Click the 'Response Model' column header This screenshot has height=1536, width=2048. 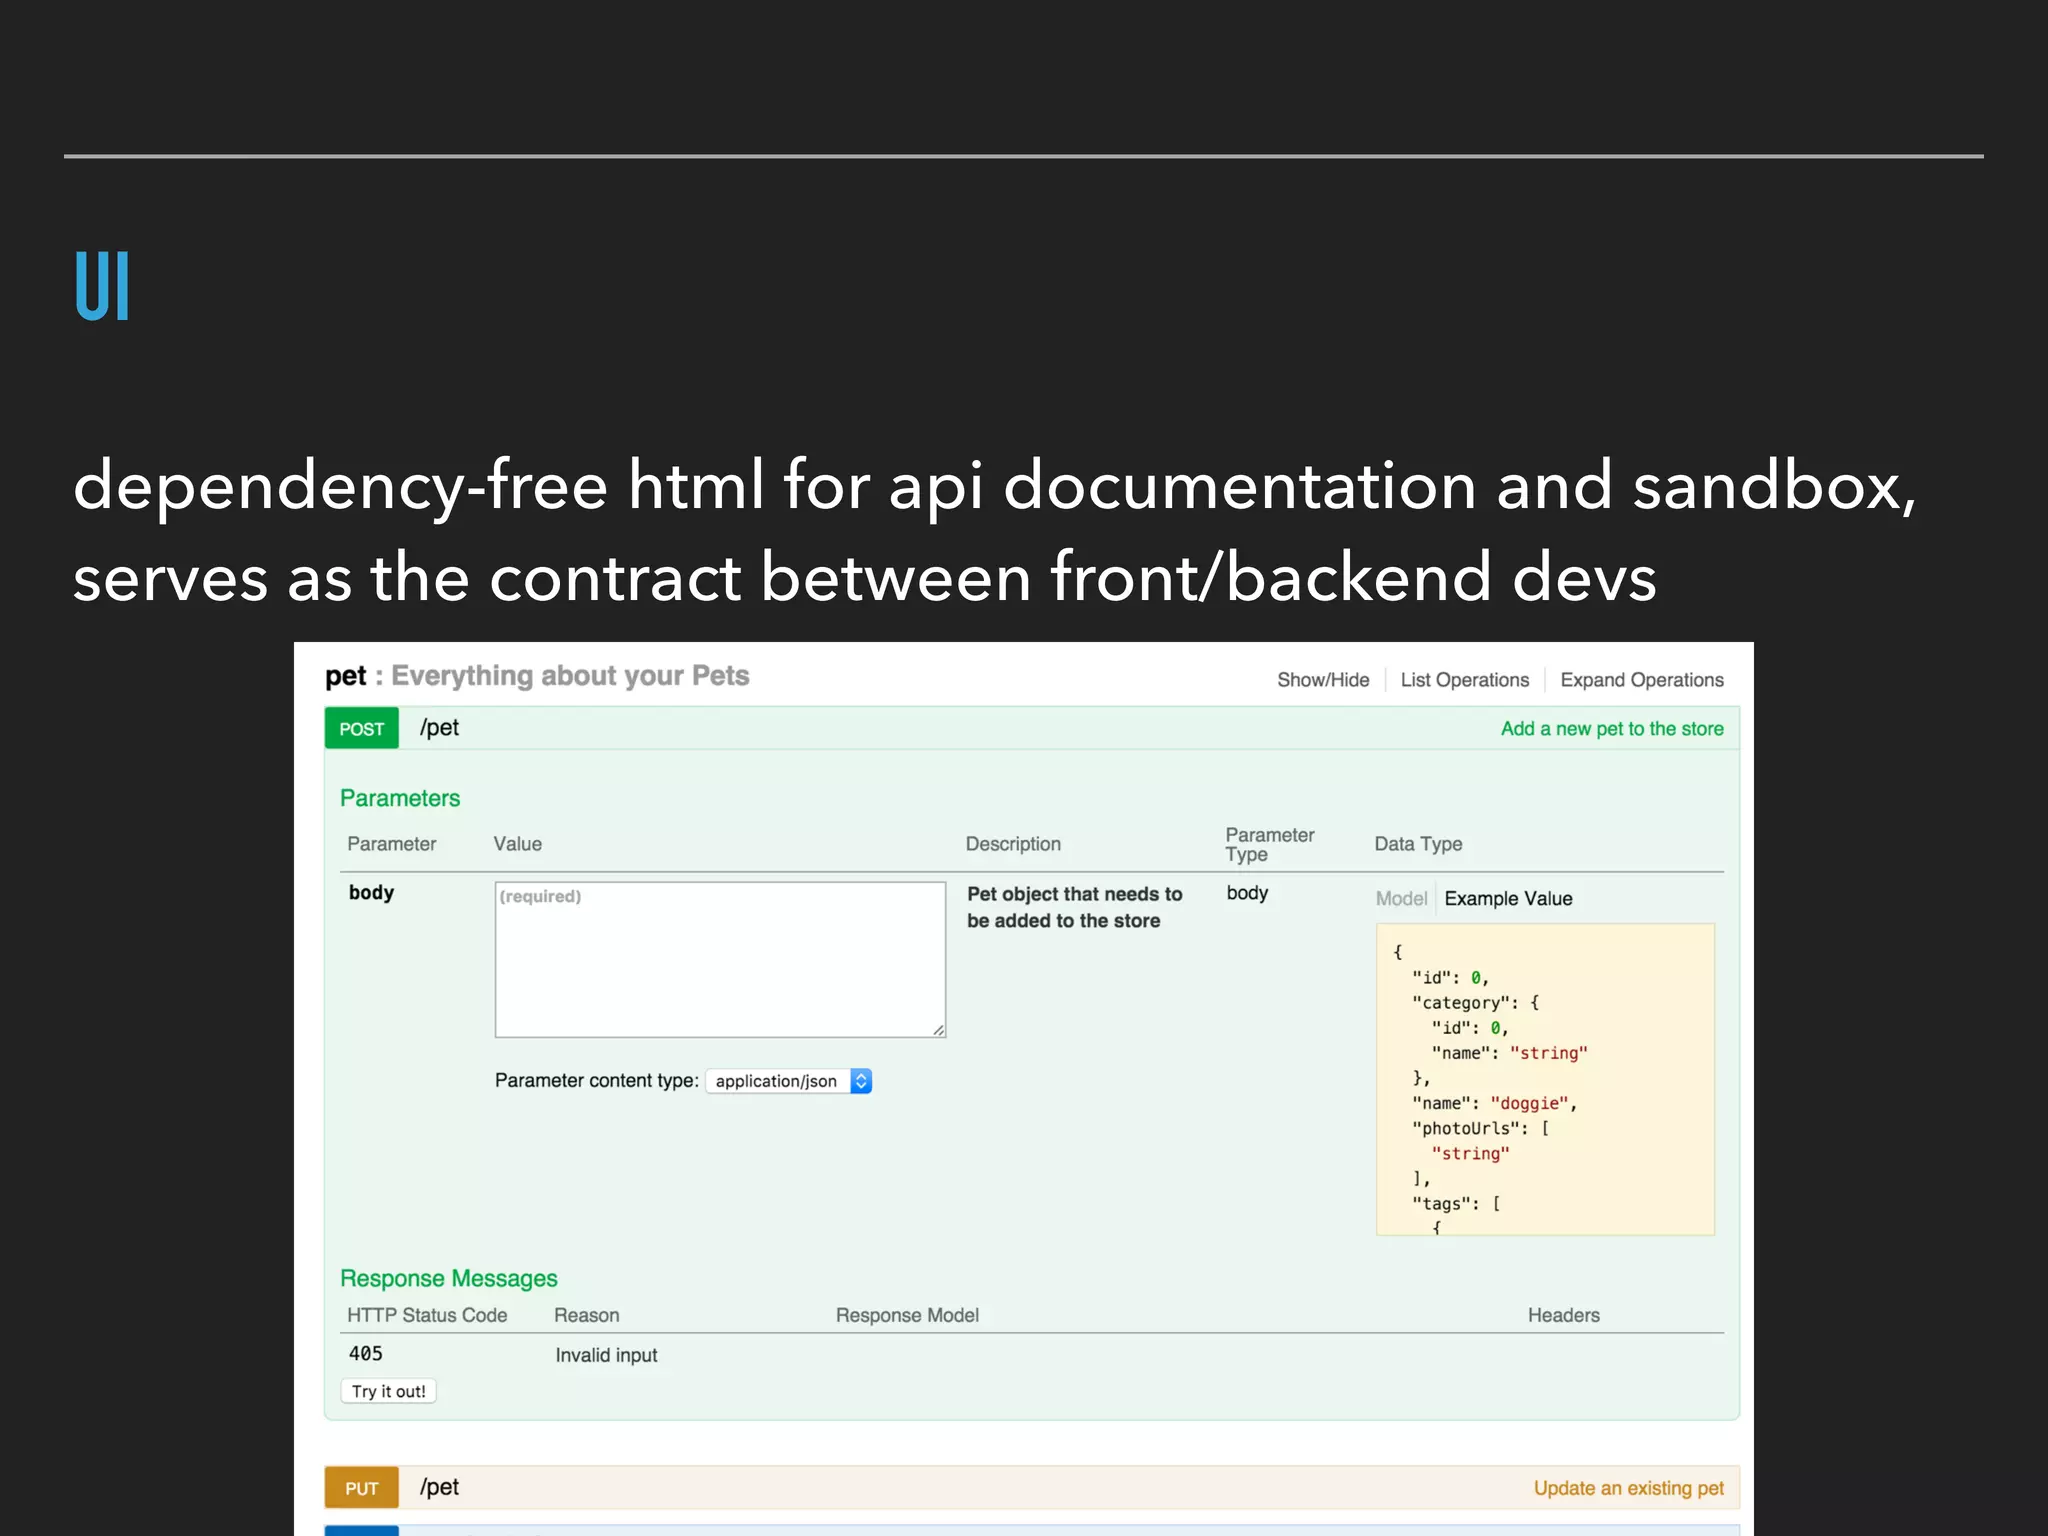907,1315
